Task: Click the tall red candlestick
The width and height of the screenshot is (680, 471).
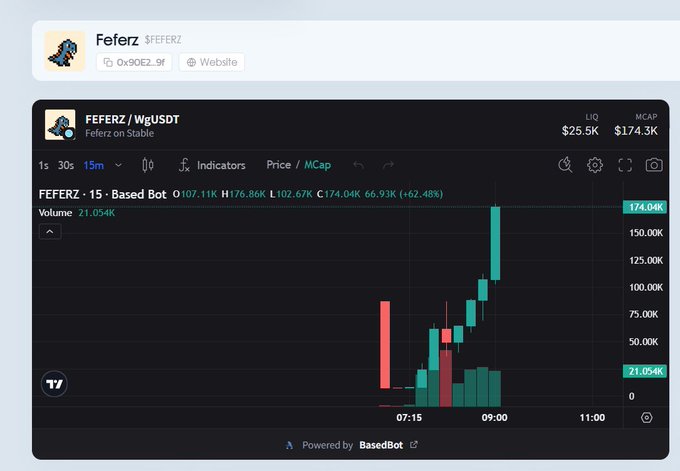Action: (x=385, y=345)
